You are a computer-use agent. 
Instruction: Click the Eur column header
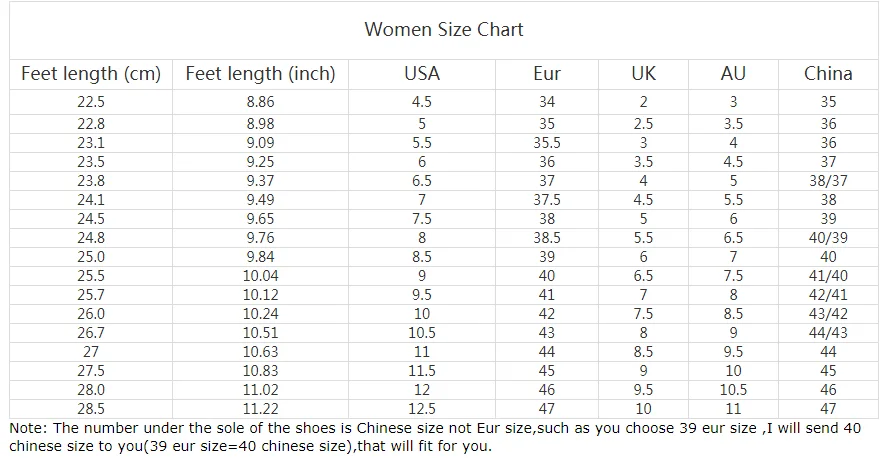(547, 74)
